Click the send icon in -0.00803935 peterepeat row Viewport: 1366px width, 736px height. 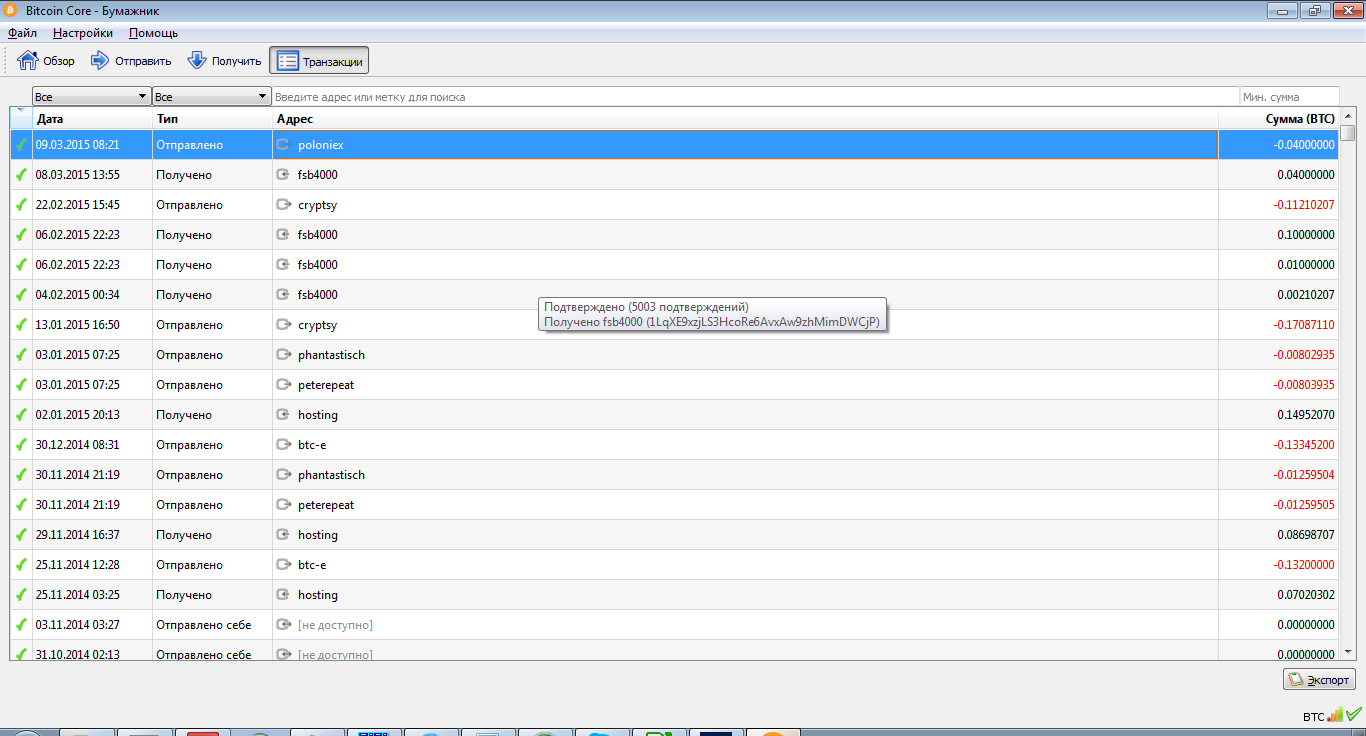[x=283, y=385]
